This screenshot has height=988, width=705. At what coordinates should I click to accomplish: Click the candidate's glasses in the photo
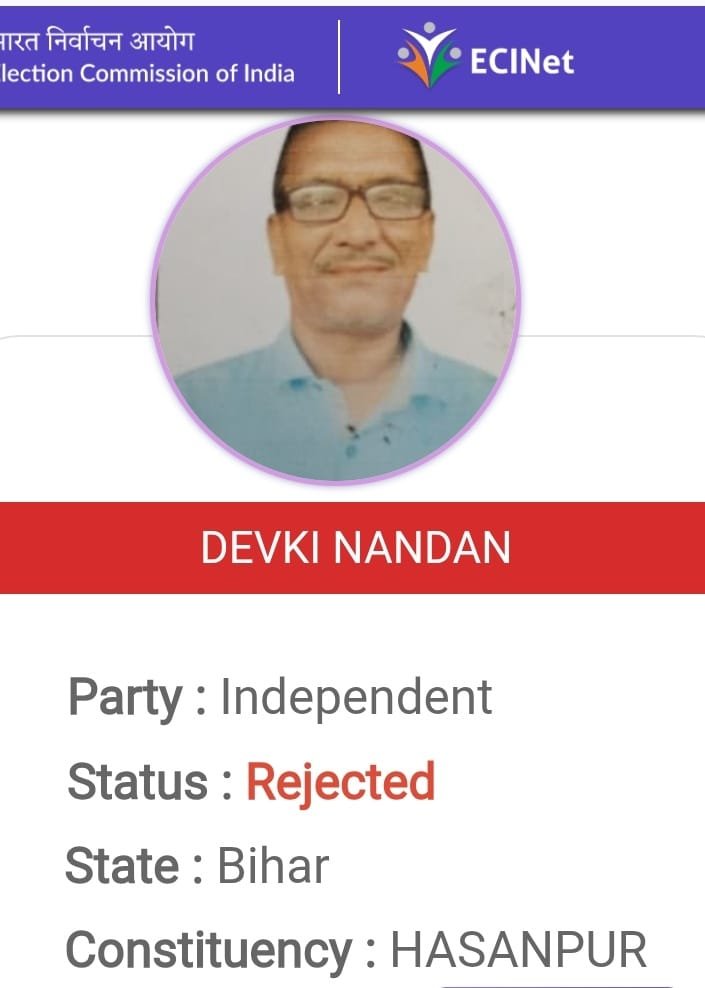[x=356, y=202]
